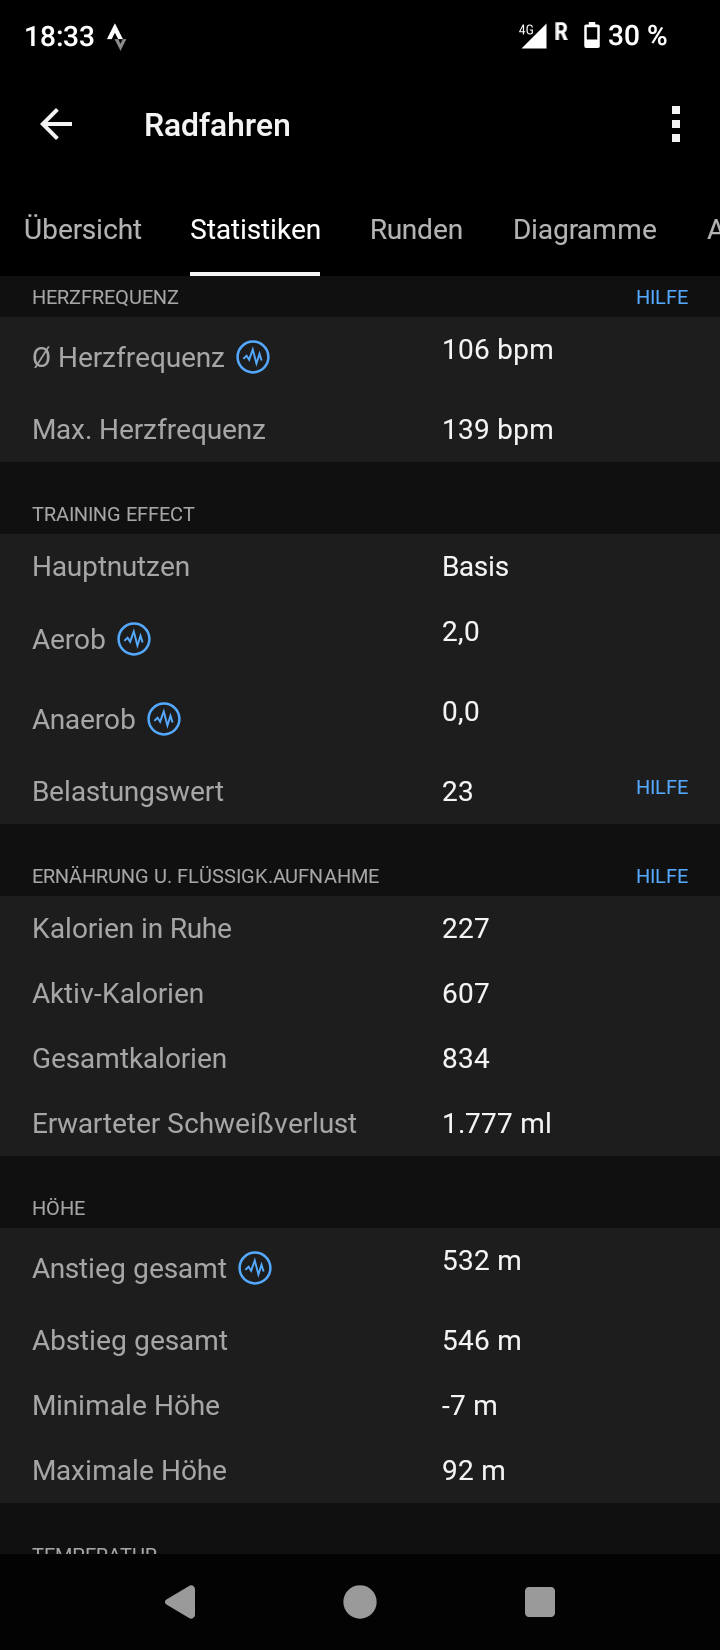
Task: Open HILFE for Ernährung u. Flüssigk.aufnahme
Action: click(662, 876)
